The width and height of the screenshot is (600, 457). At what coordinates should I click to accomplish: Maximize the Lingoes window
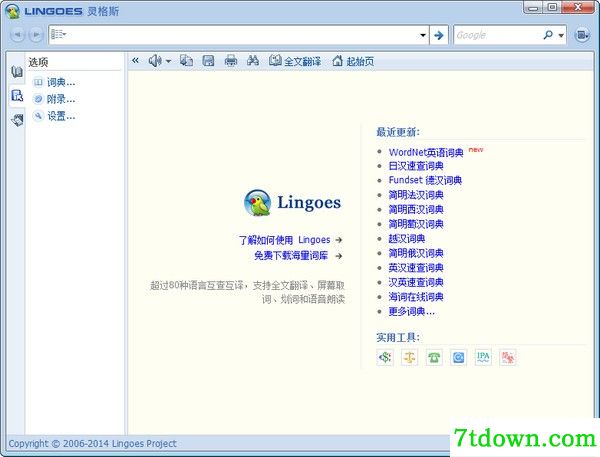(552, 7)
